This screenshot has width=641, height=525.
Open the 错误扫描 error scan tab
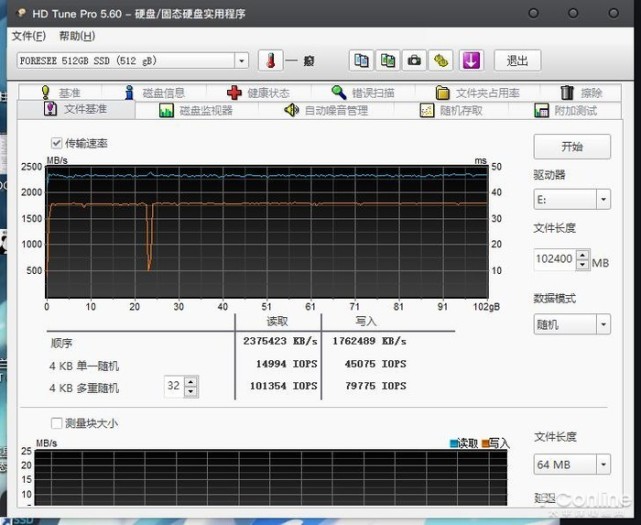(x=363, y=93)
